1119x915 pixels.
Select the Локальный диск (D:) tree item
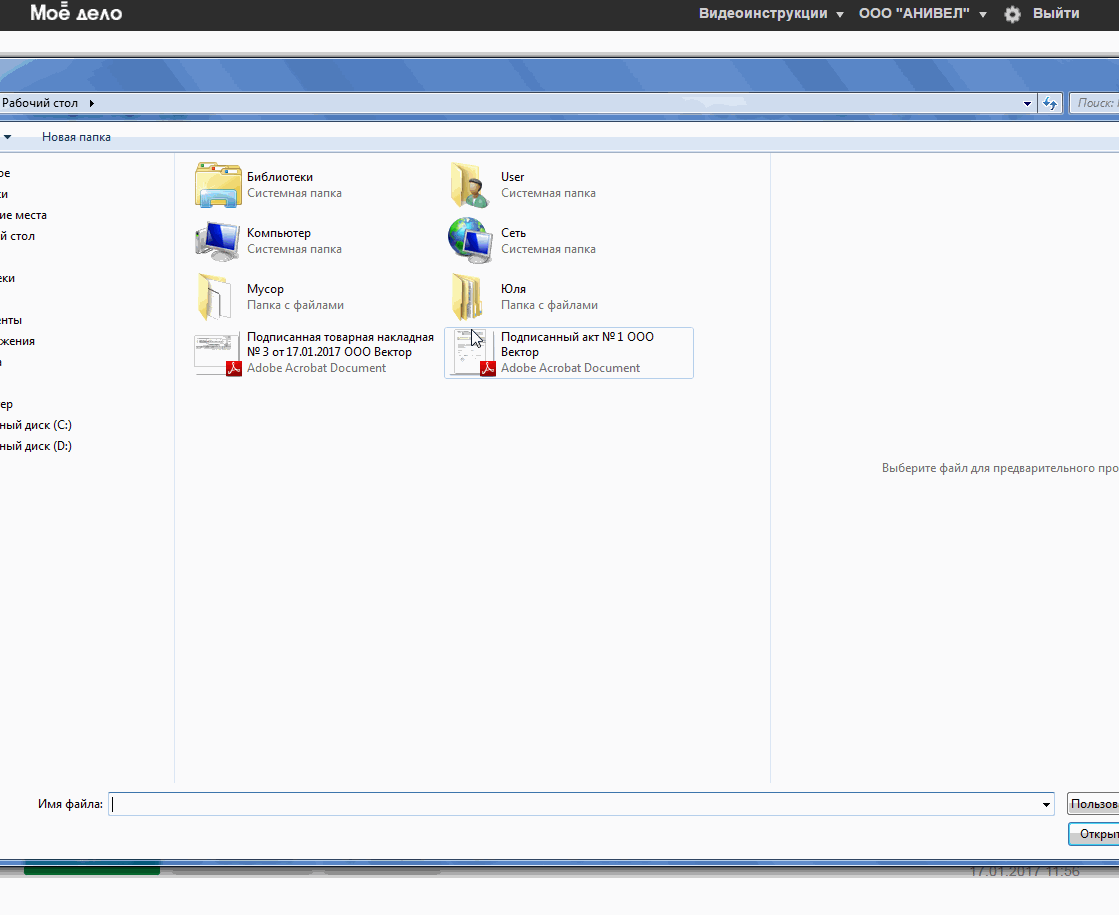[36, 446]
